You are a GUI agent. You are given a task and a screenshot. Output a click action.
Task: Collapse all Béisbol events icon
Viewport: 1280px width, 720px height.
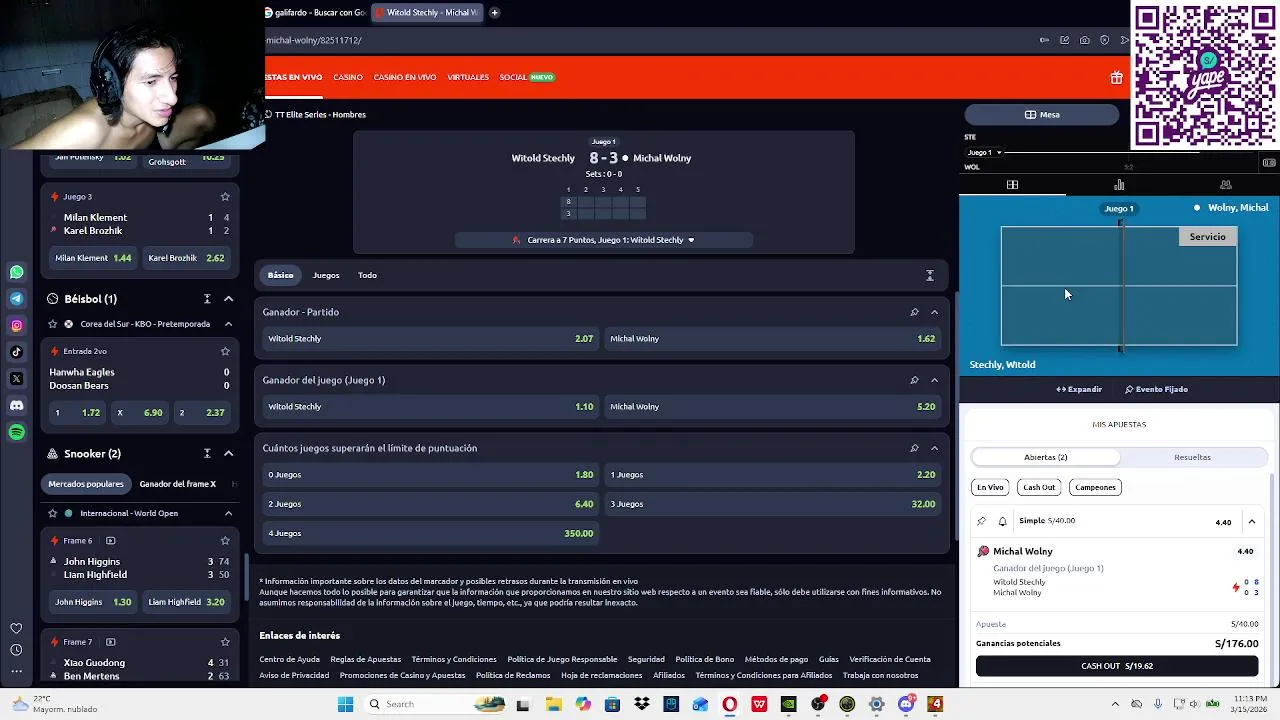[x=207, y=299]
